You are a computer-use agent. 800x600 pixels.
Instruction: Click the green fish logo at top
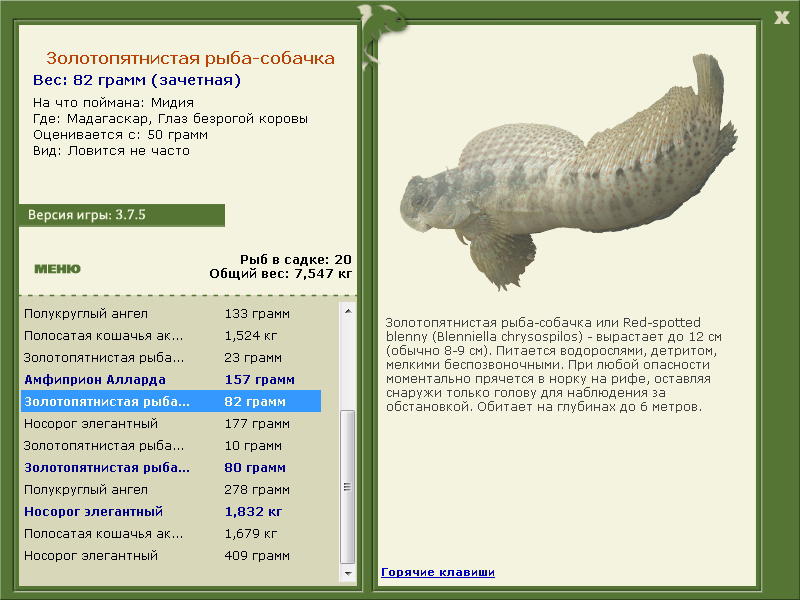380,35
